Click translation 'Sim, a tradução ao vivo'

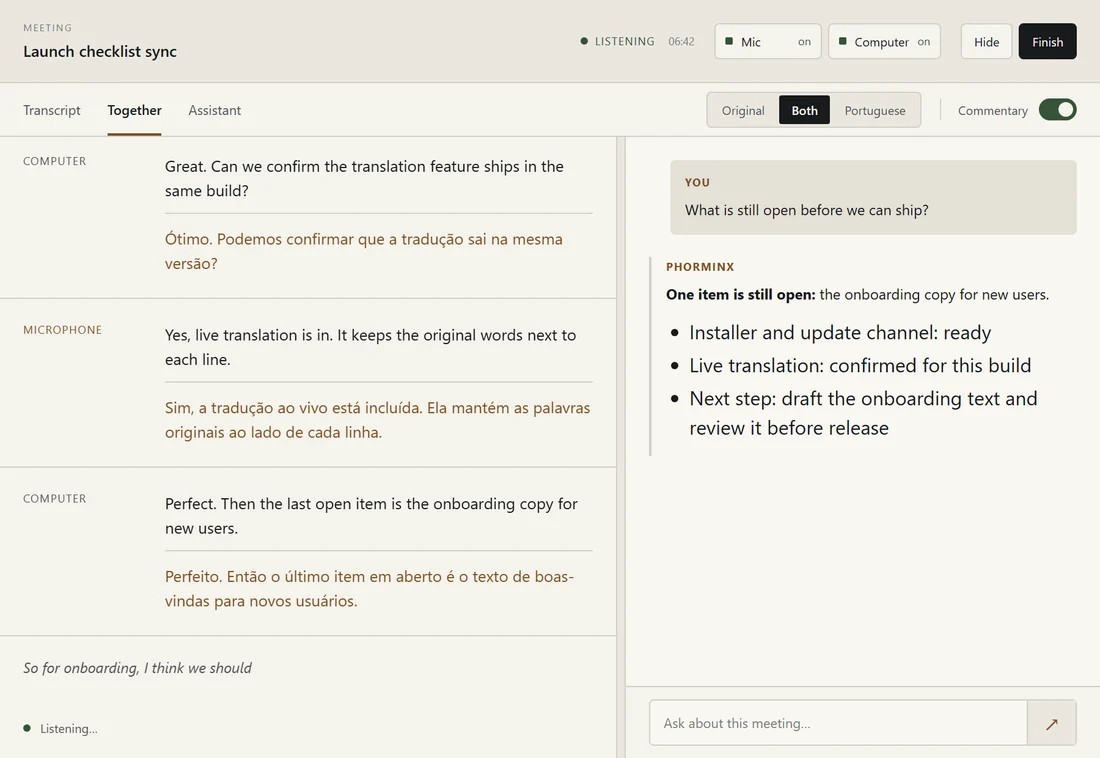[377, 420]
